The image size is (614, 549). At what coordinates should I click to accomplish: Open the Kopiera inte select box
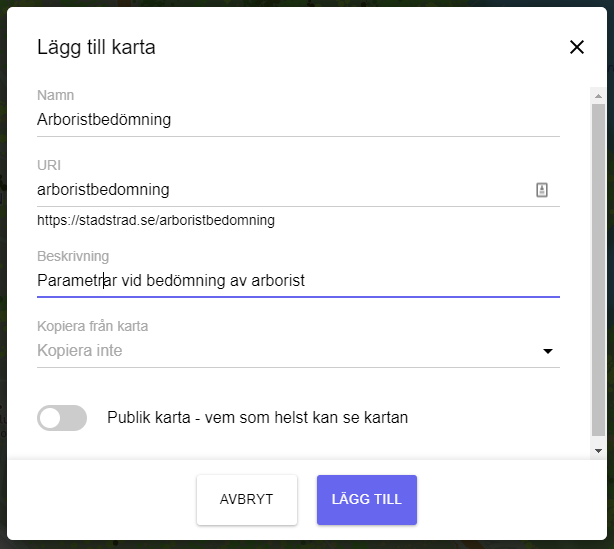(298, 351)
